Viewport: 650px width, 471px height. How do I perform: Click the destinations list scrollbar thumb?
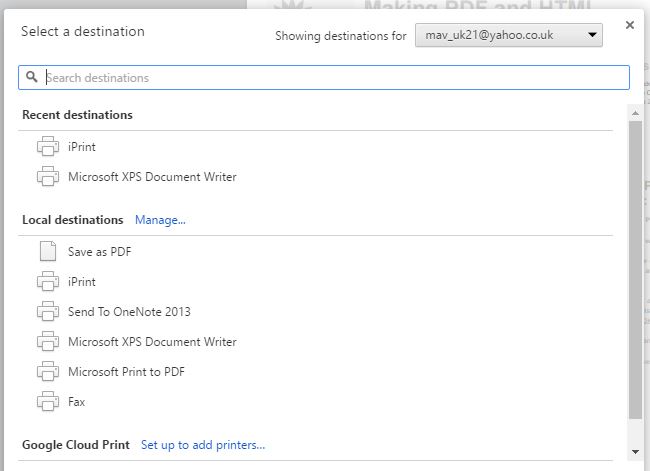pos(635,270)
